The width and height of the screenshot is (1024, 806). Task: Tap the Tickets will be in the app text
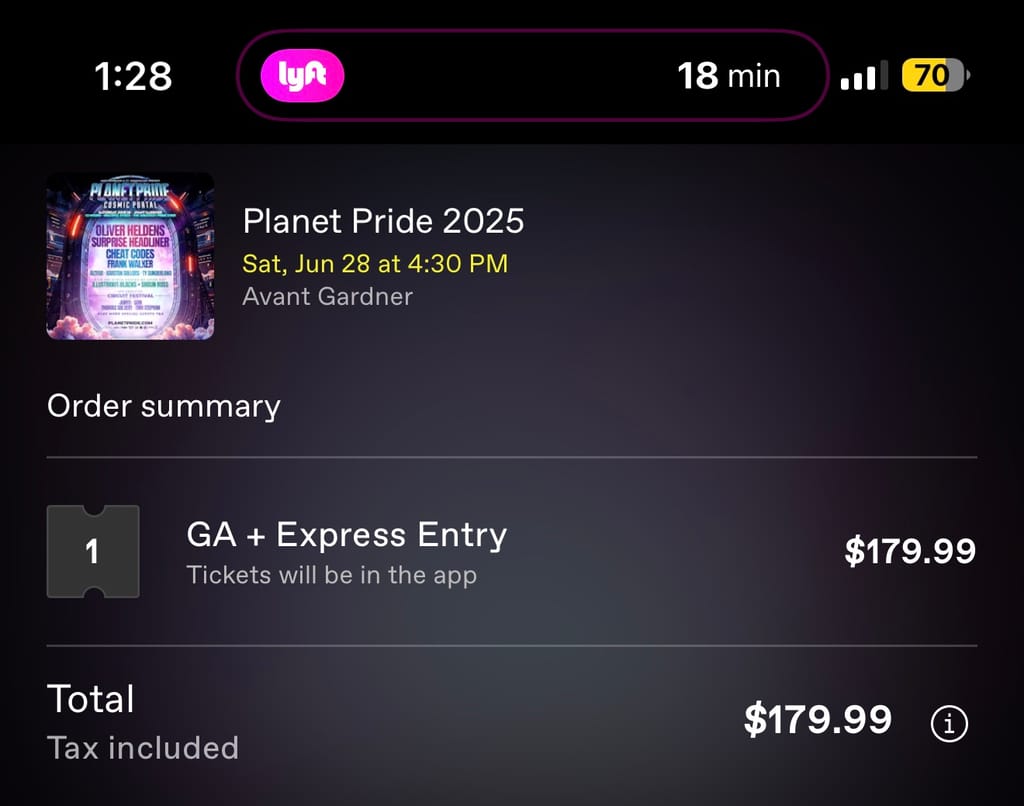(332, 575)
